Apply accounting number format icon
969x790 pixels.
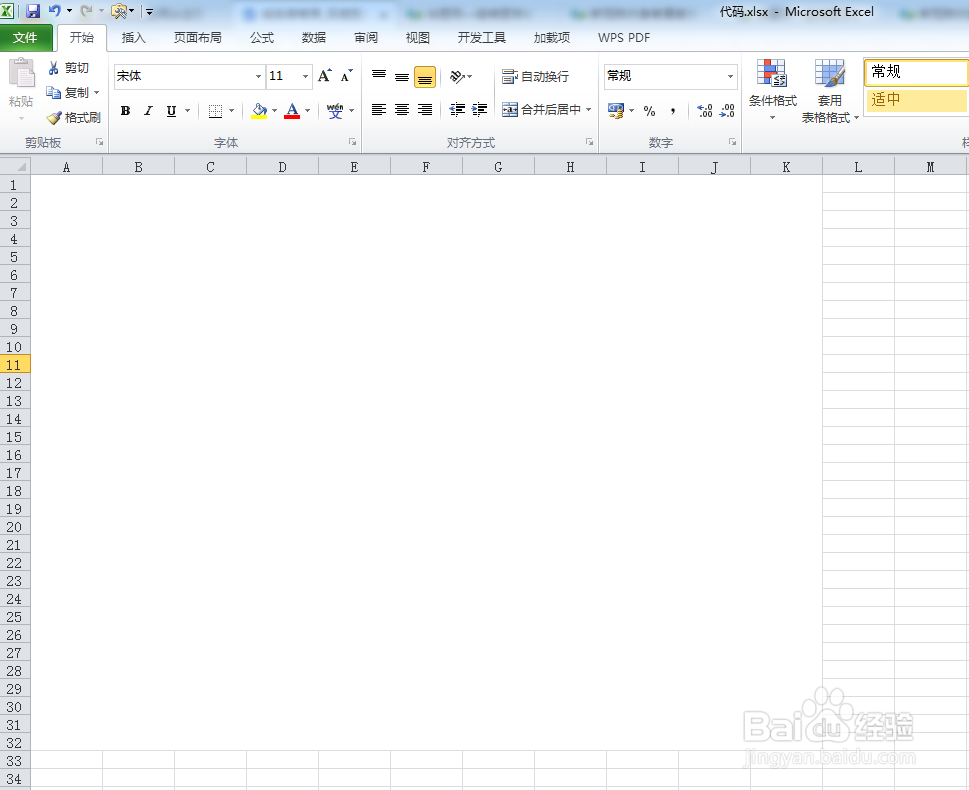pos(616,111)
